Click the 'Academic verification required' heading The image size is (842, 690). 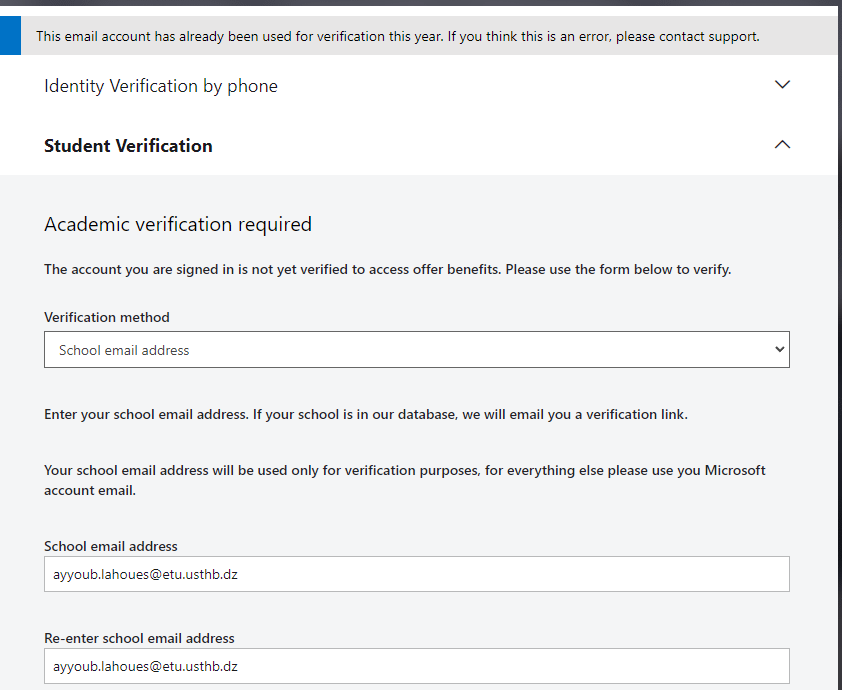178,224
